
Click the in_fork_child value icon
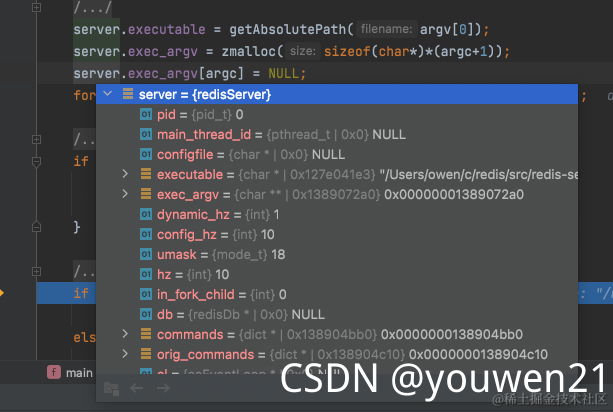(146, 294)
